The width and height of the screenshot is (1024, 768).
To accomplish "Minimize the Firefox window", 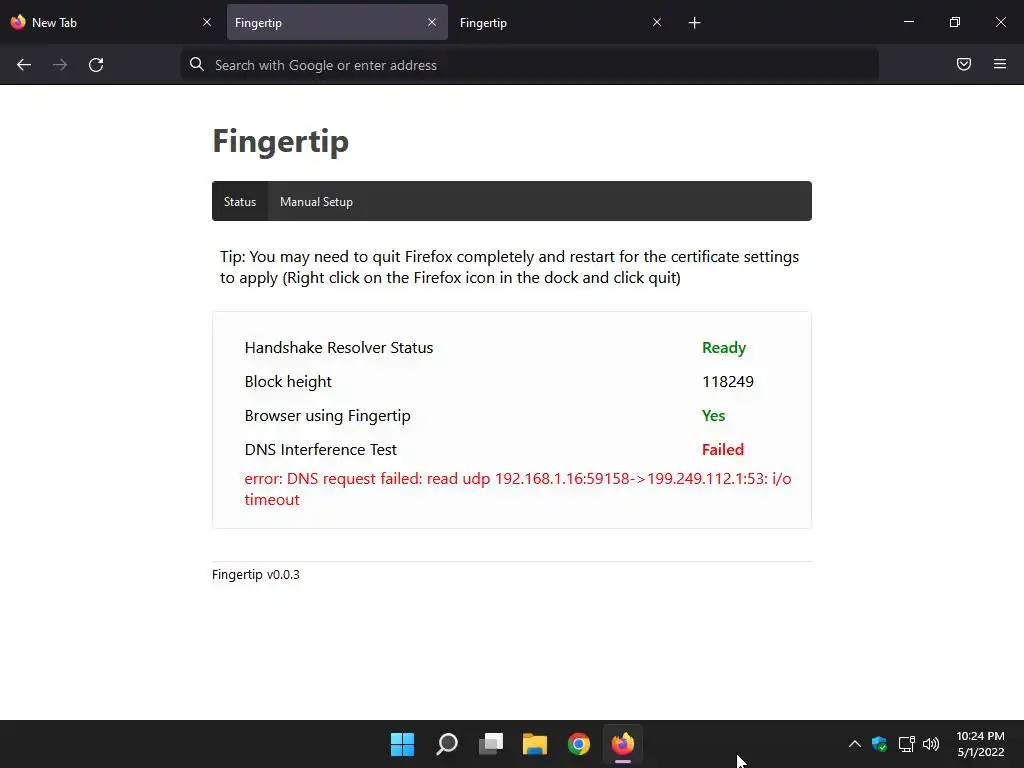I will pyautogui.click(x=908, y=22).
